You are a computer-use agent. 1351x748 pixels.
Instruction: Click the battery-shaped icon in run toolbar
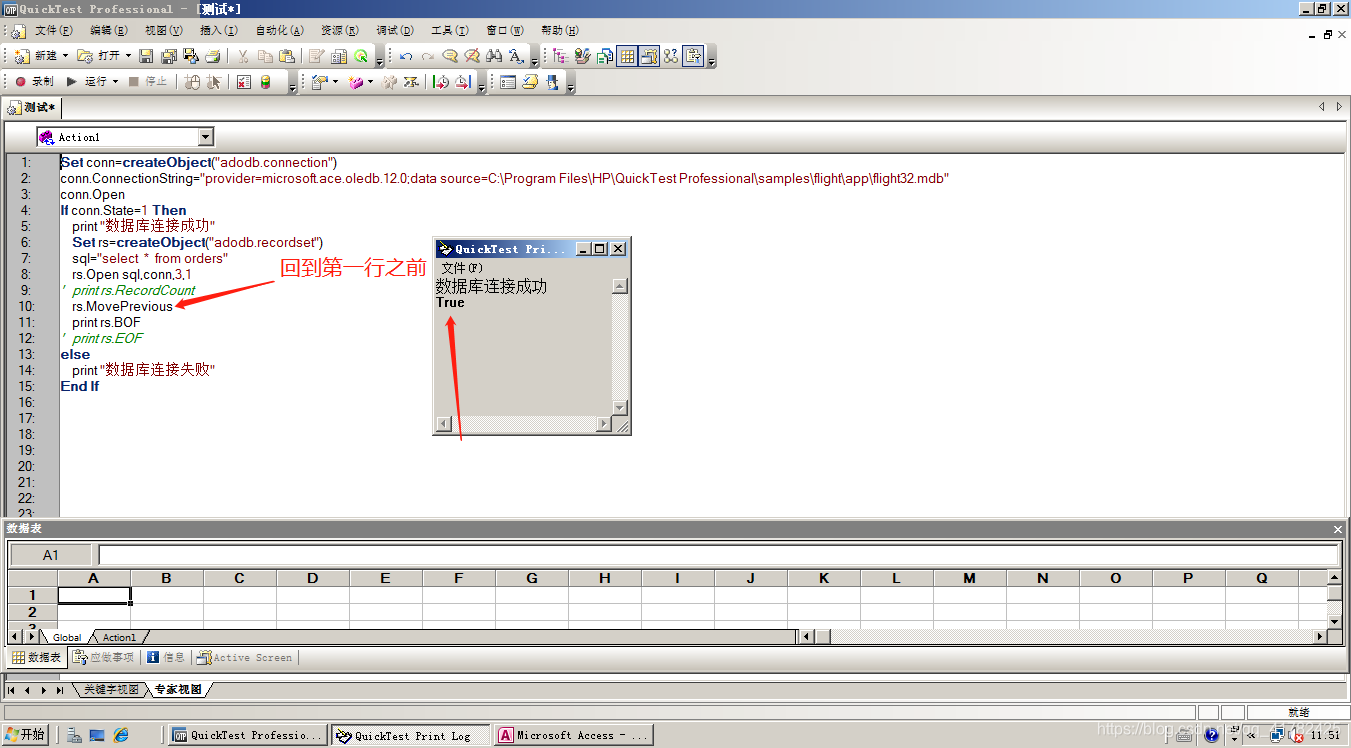point(265,82)
